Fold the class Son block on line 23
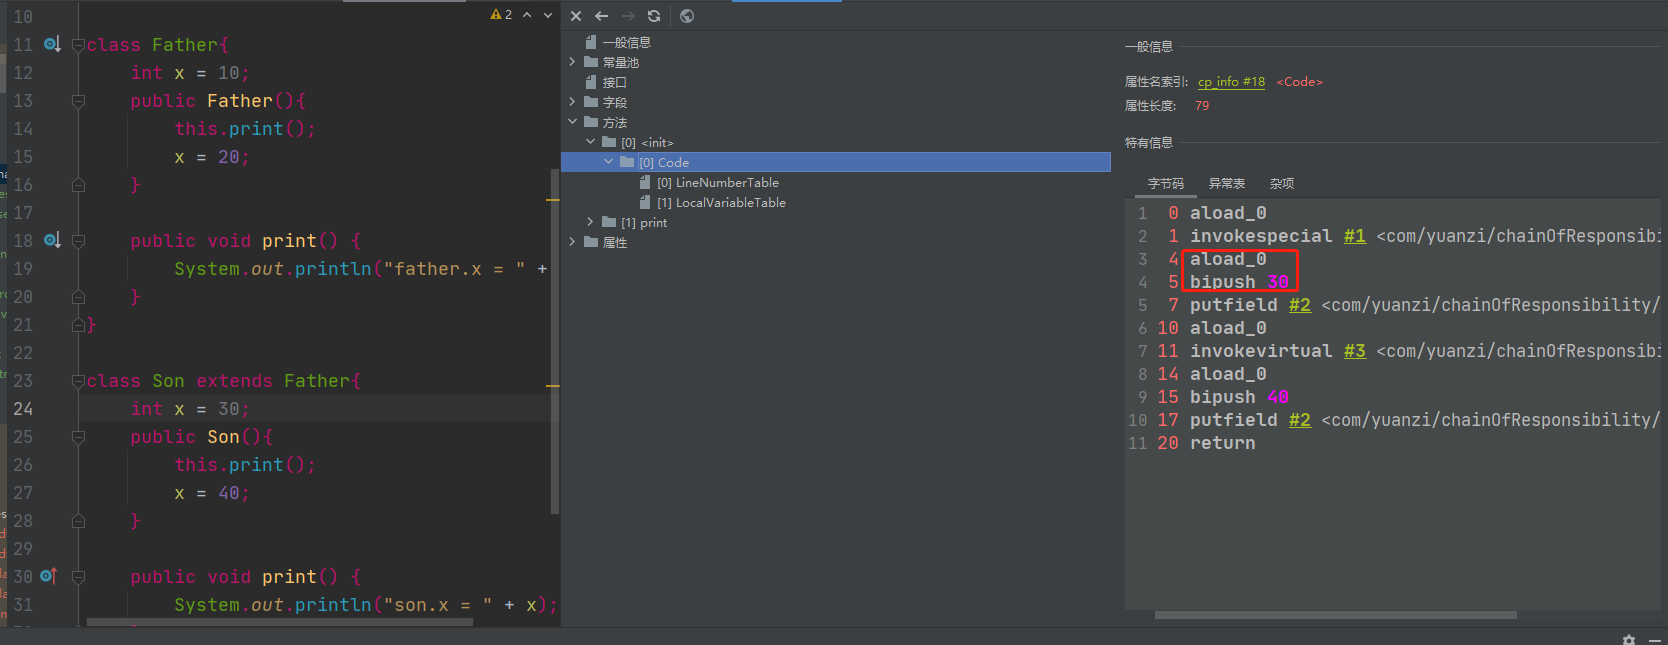Viewport: 1668px width, 645px height. tap(78, 381)
